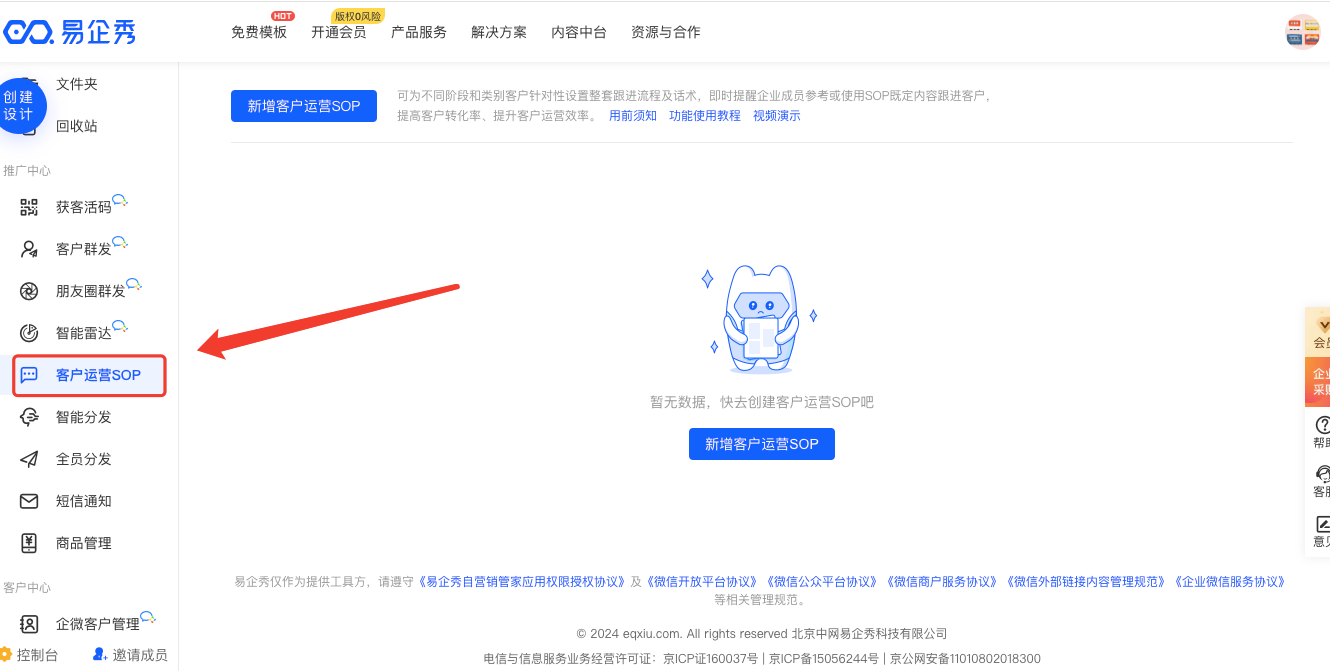Screen dimensions: 1330x671
Task: Select 客户运营SOP in the sidebar
Action: point(98,375)
